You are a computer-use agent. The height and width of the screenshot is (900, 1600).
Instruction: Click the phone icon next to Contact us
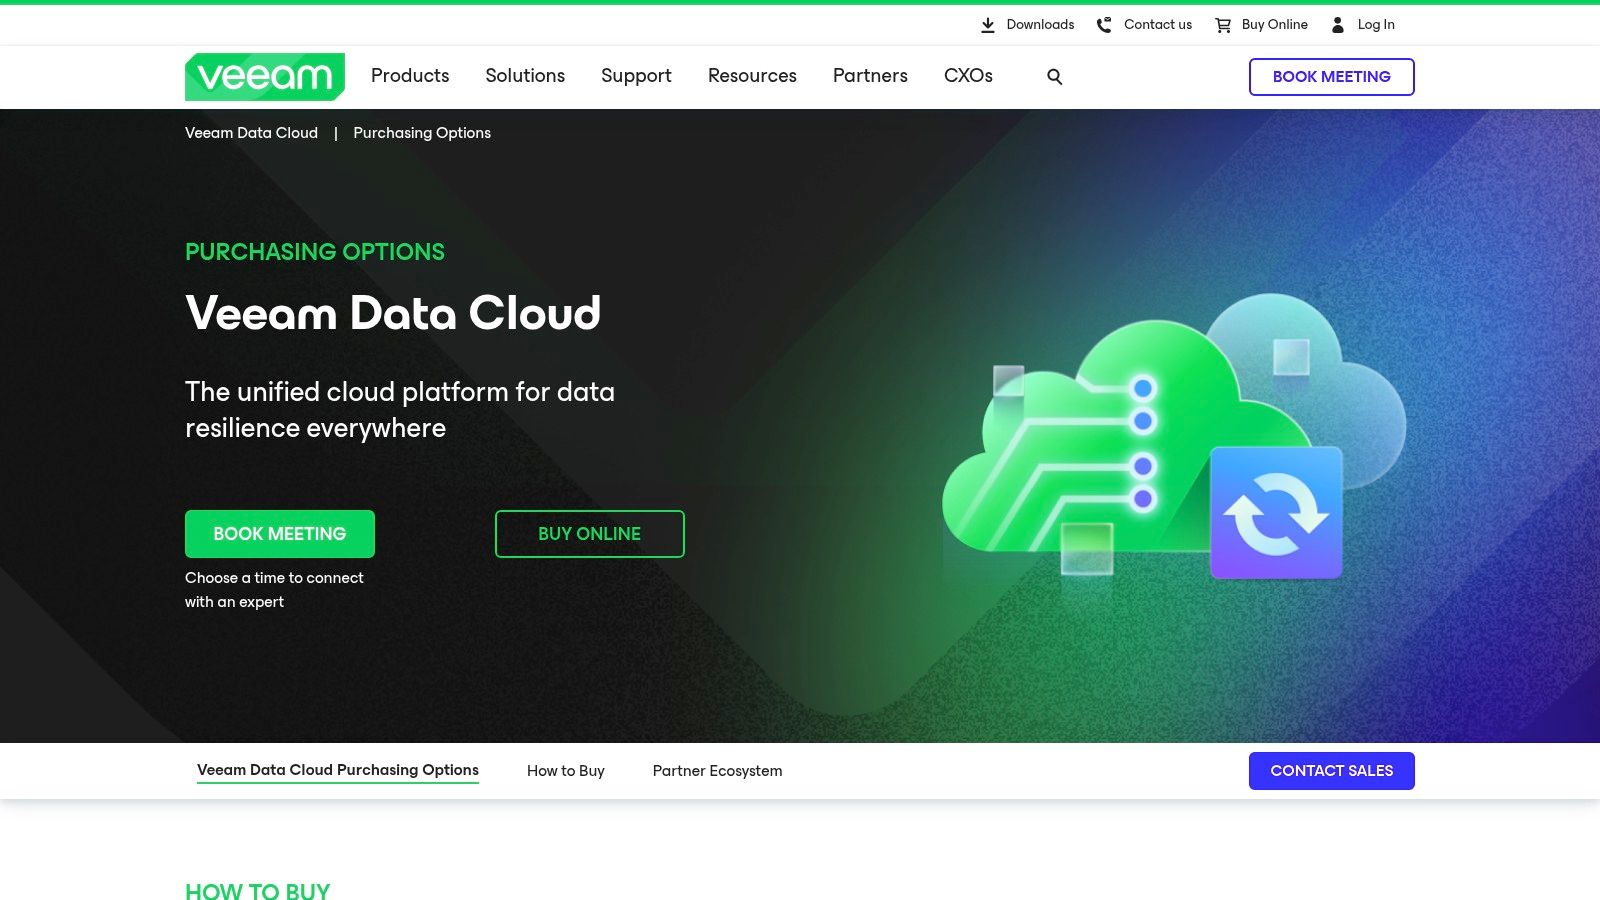click(x=1104, y=24)
